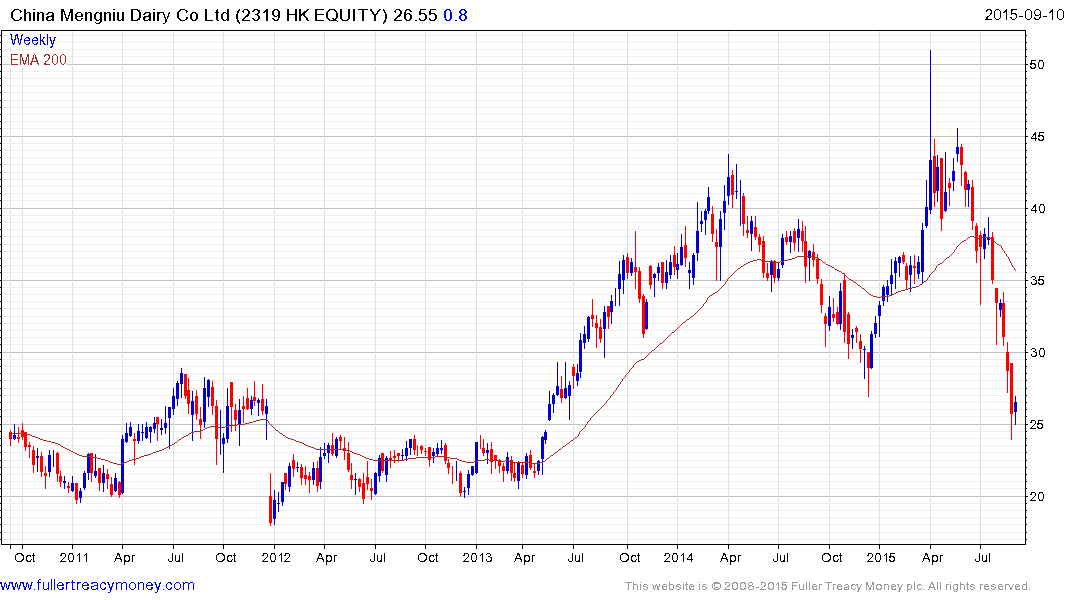Click the 35 price axis label
The image size is (1075, 600).
(1037, 280)
